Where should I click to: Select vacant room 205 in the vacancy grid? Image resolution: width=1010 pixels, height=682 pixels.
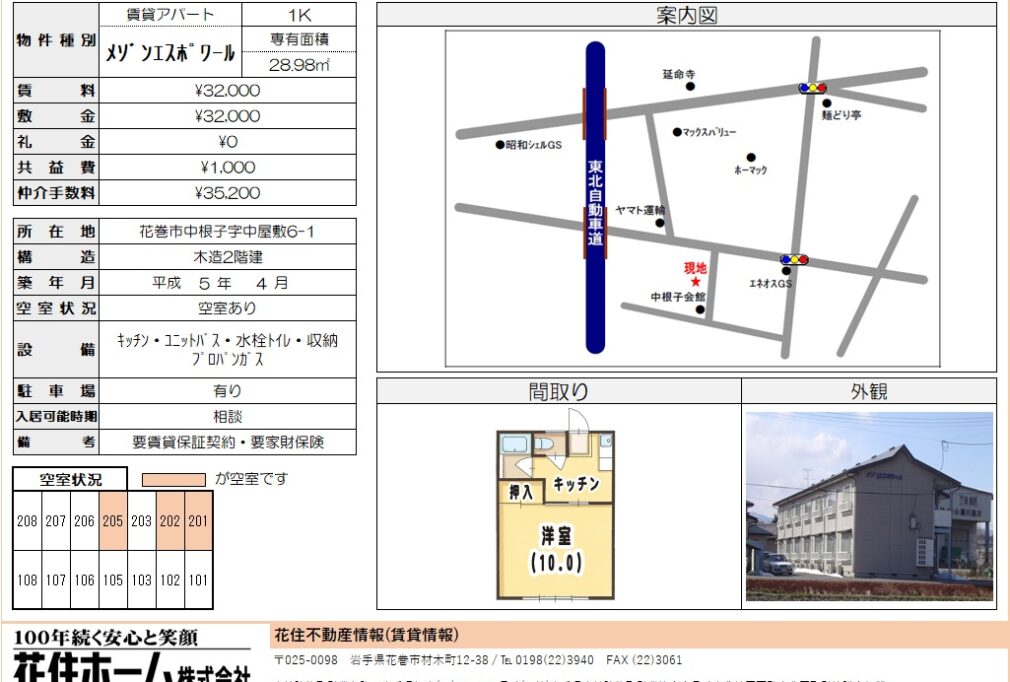pyautogui.click(x=113, y=520)
